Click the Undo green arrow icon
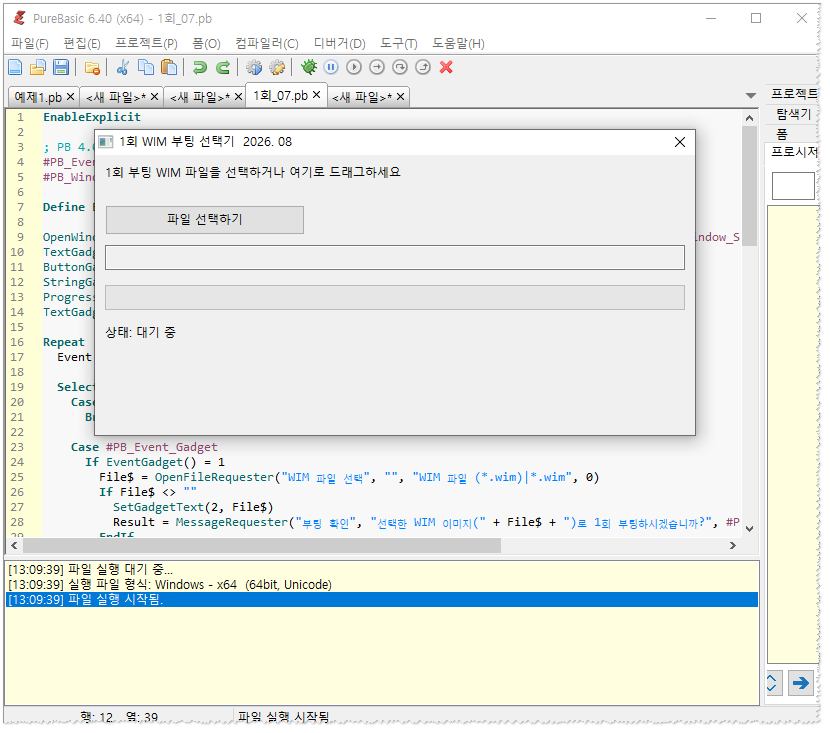830x733 pixels. 200,67
